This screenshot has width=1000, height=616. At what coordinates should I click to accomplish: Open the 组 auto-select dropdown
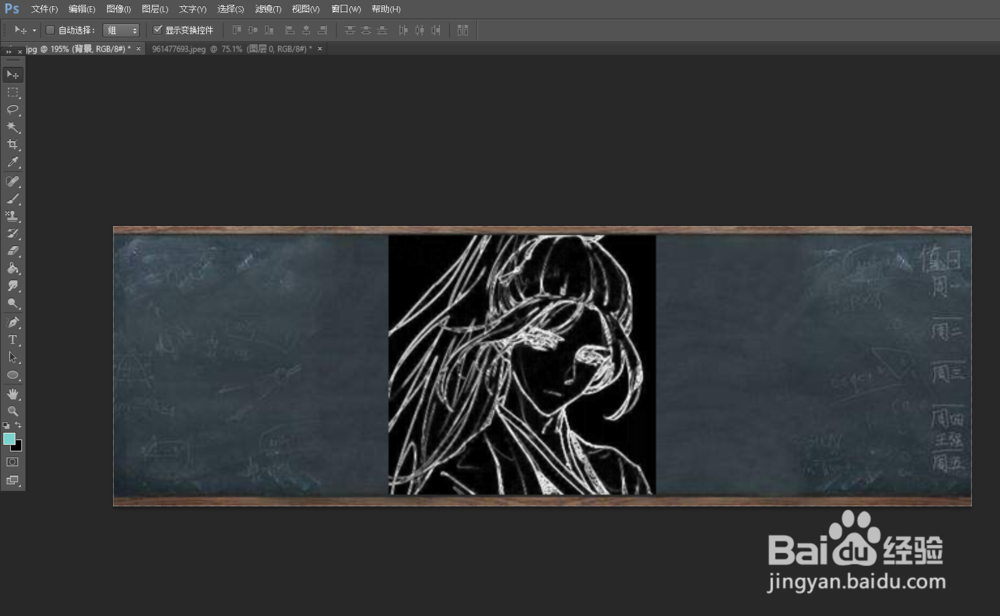tap(121, 30)
